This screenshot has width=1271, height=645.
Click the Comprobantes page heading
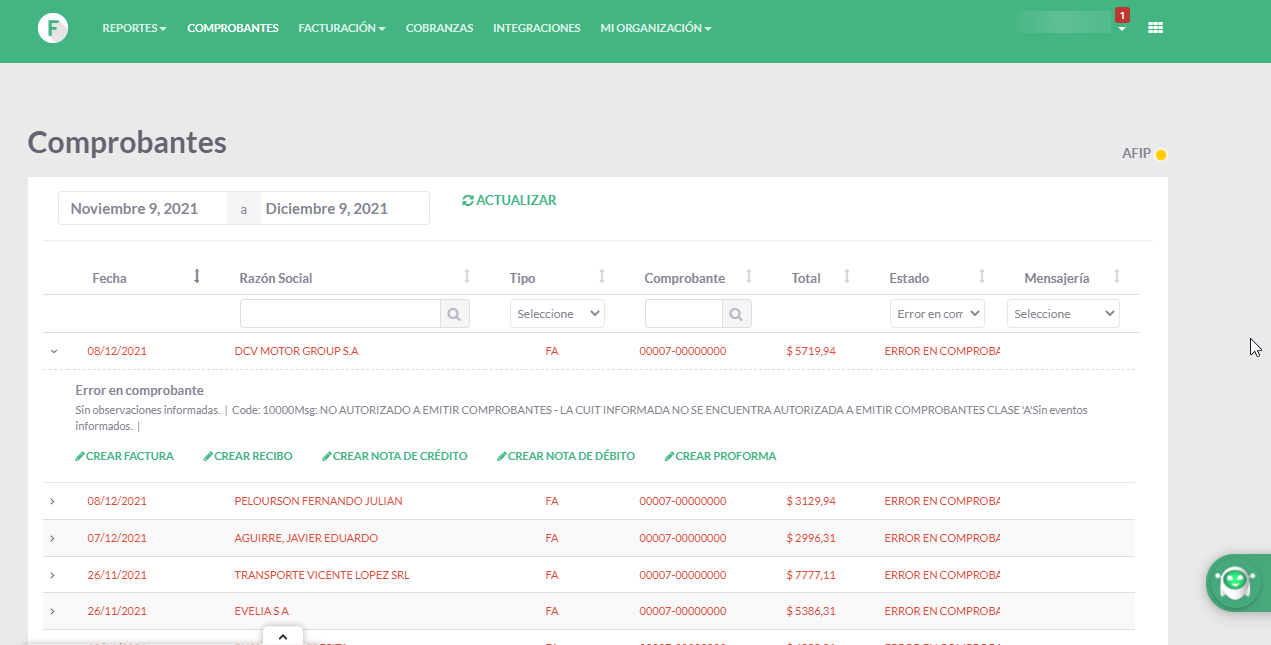click(x=127, y=142)
